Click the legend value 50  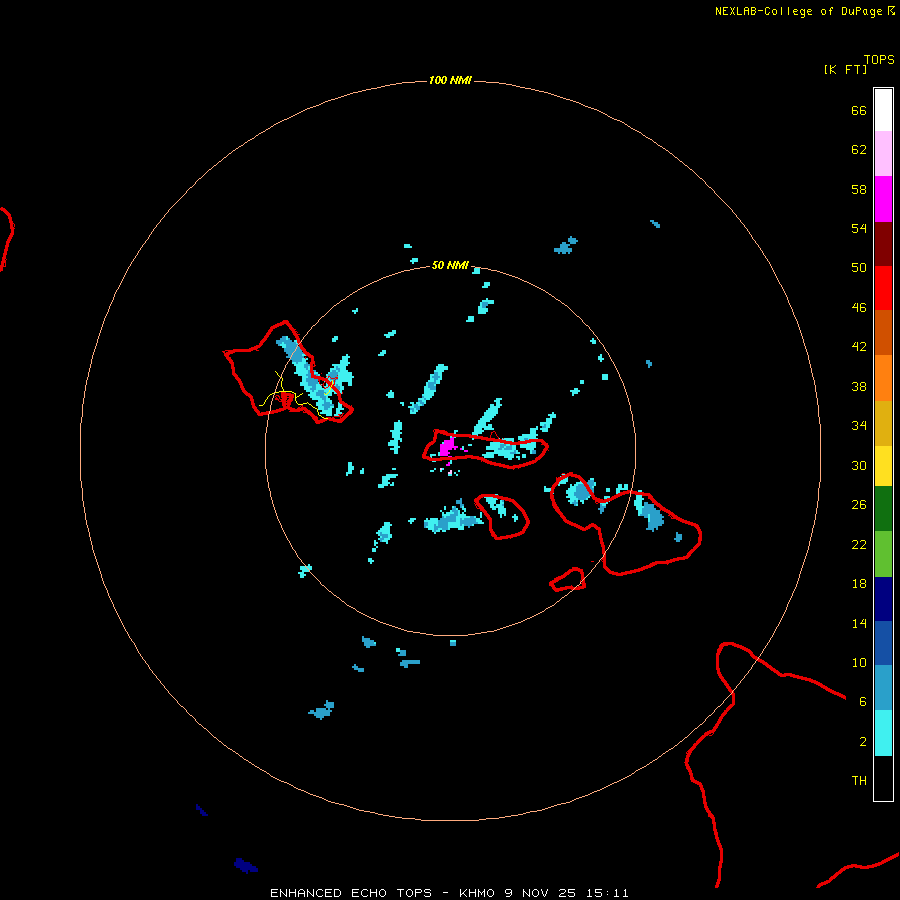click(859, 268)
